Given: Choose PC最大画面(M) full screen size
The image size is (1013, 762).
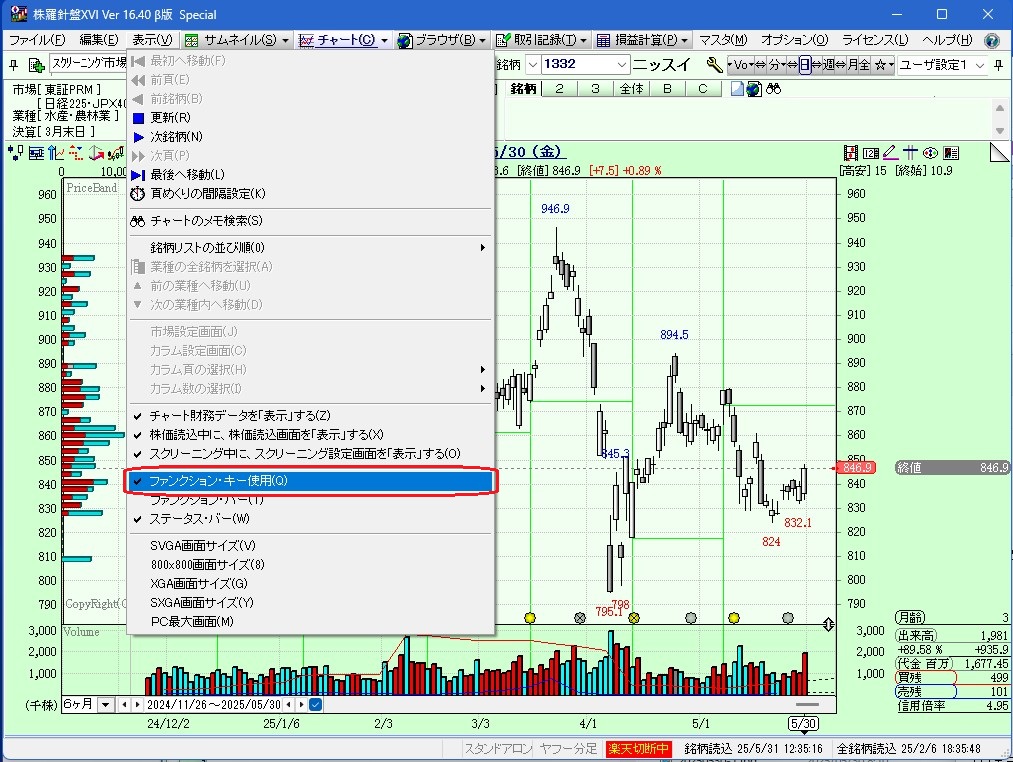Looking at the screenshot, I should click(310, 622).
